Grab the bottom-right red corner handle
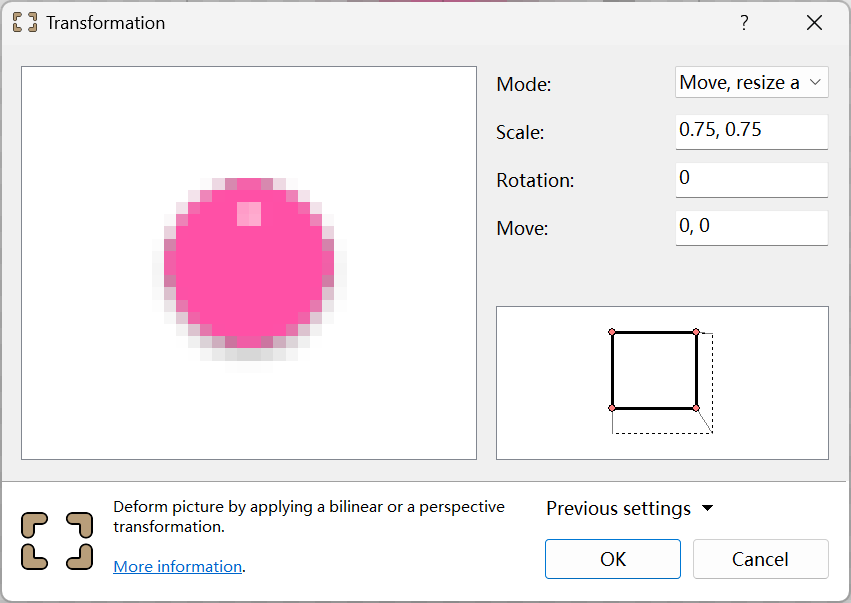Screen dimensions: 851x603 point(696,408)
